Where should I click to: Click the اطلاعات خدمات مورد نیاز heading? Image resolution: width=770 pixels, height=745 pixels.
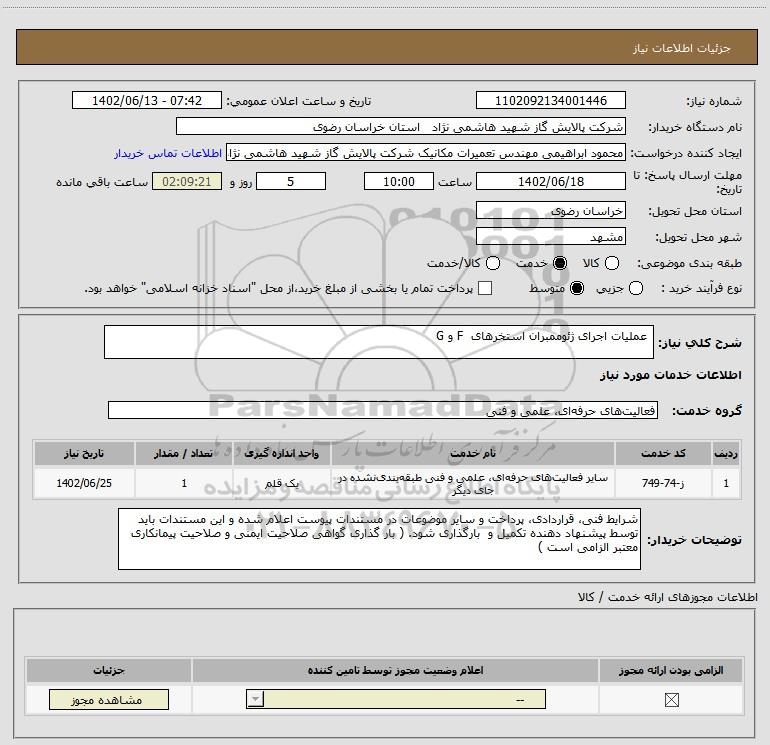click(x=670, y=375)
